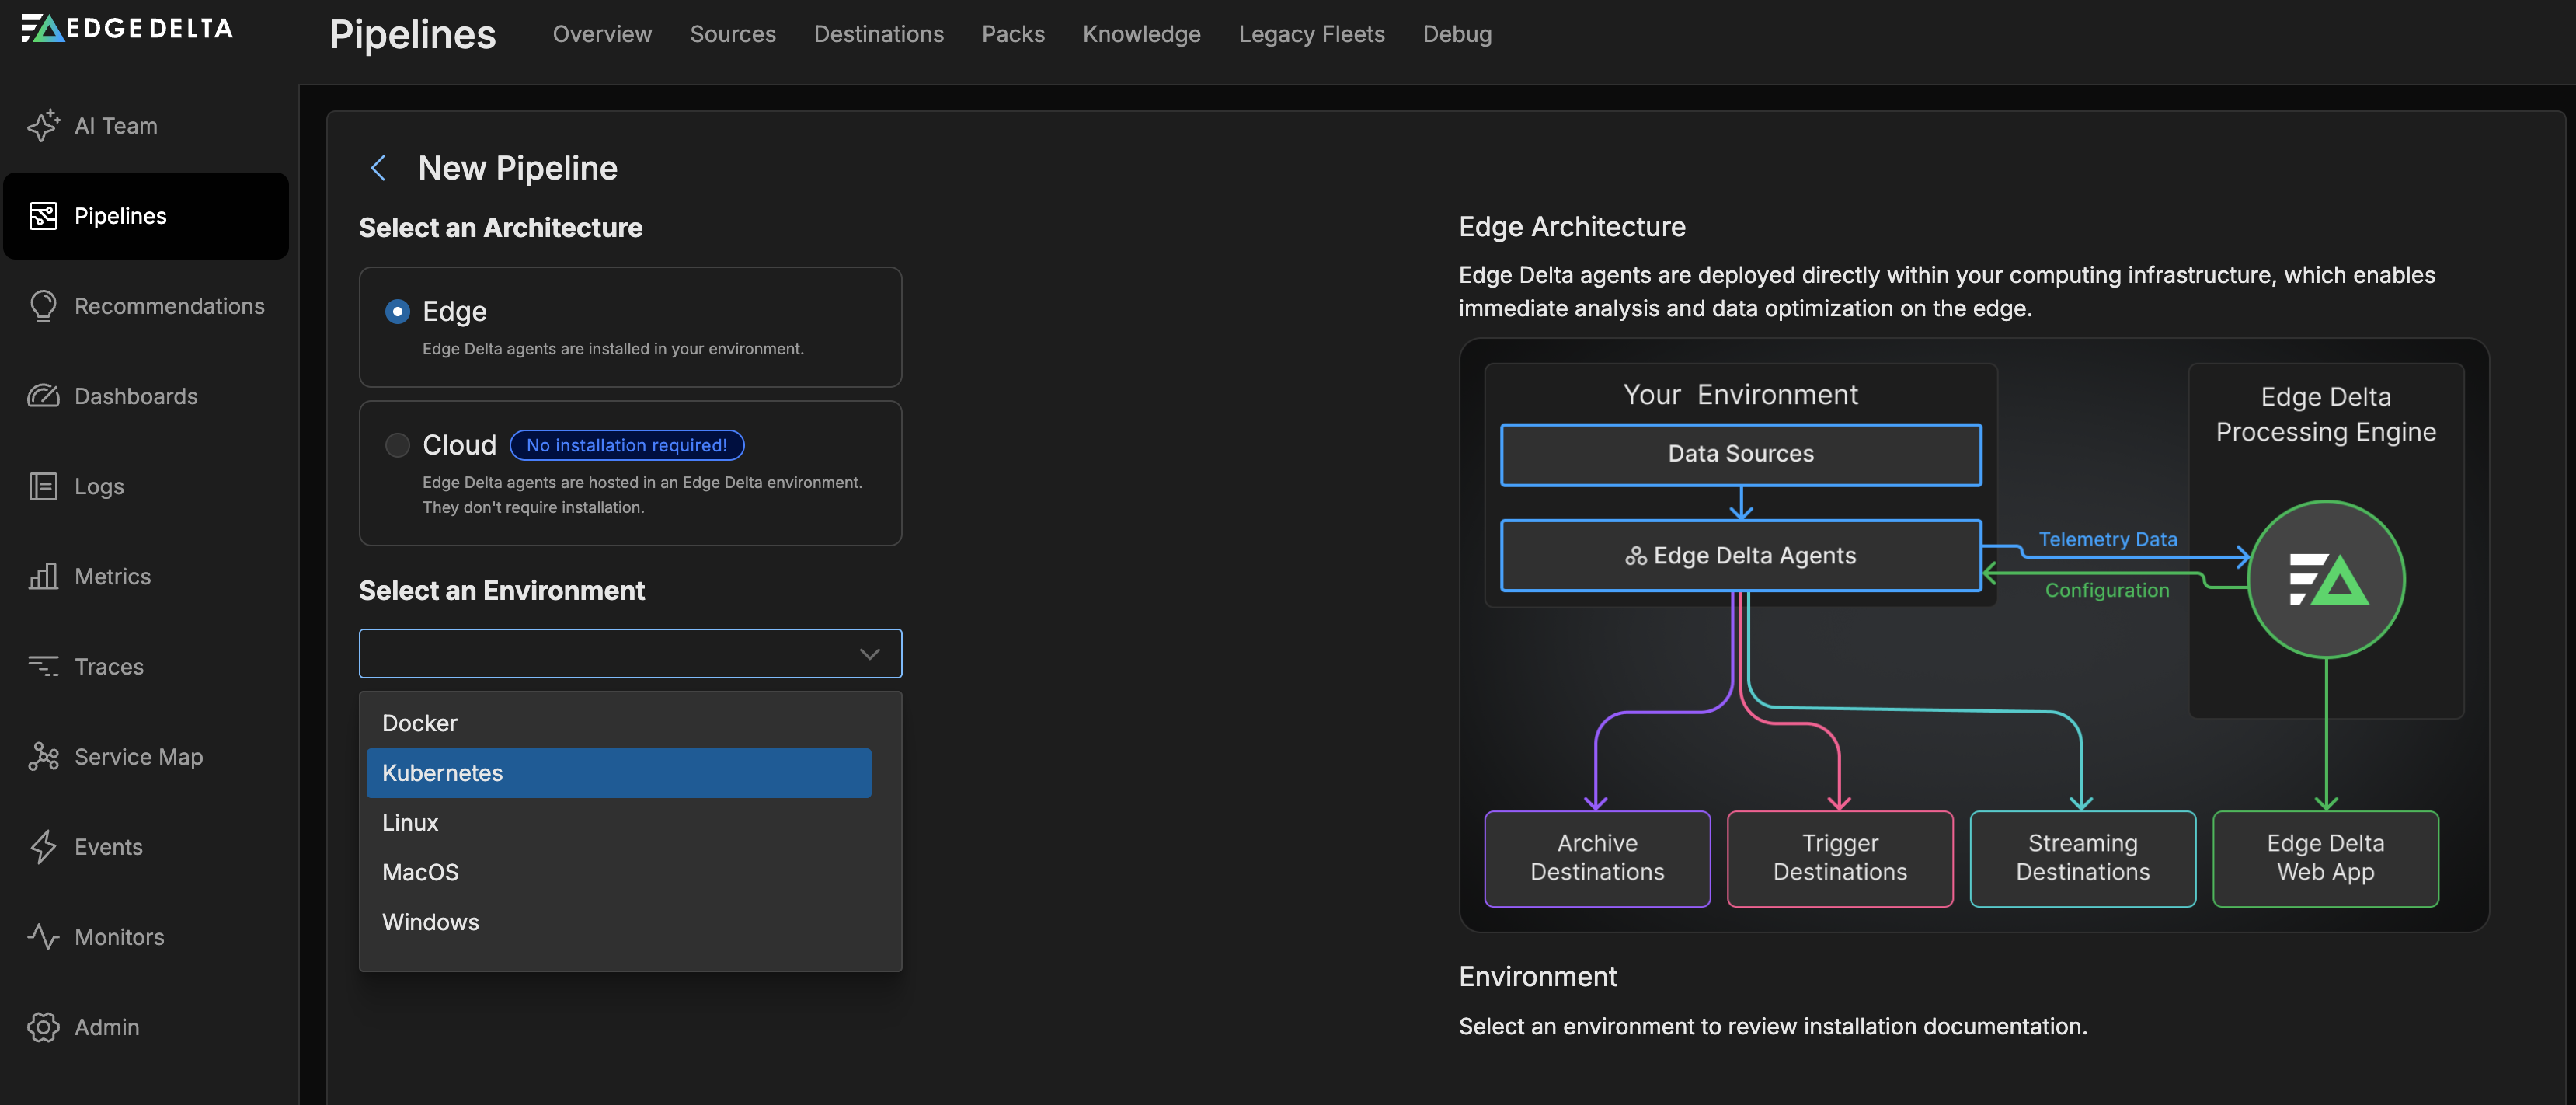Select the Windows environment option
Screen dimensions: 2576x1105
[618, 922]
